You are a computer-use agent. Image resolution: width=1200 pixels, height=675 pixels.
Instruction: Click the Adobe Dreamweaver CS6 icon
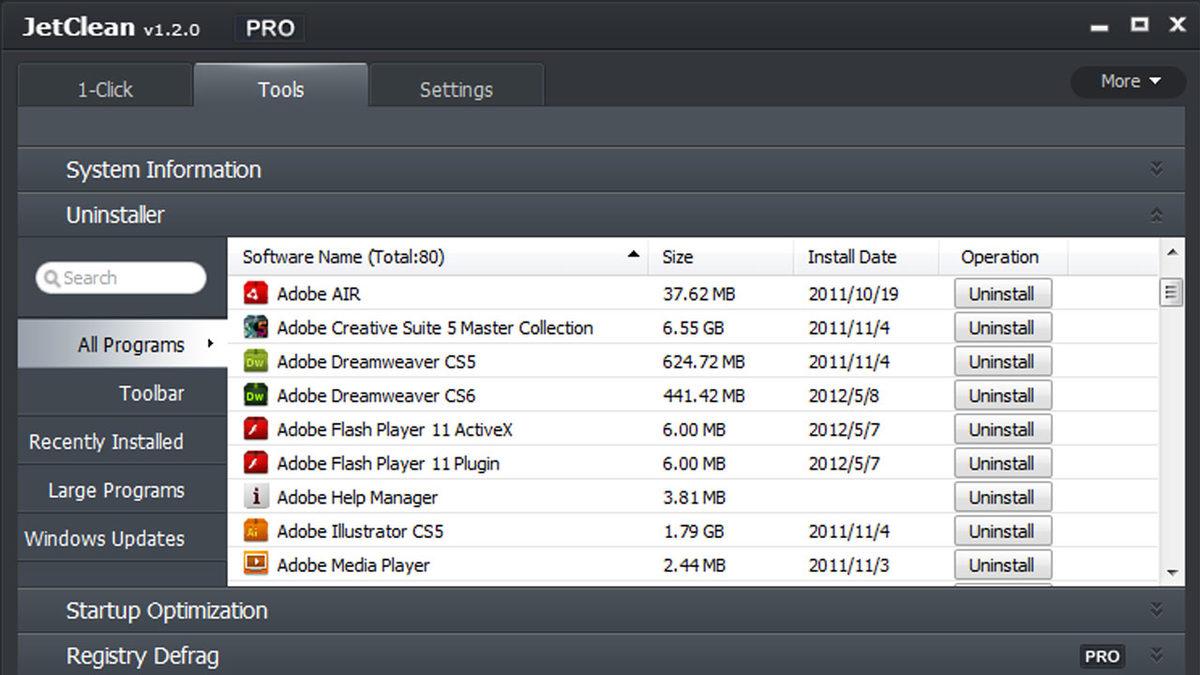pyautogui.click(x=256, y=396)
